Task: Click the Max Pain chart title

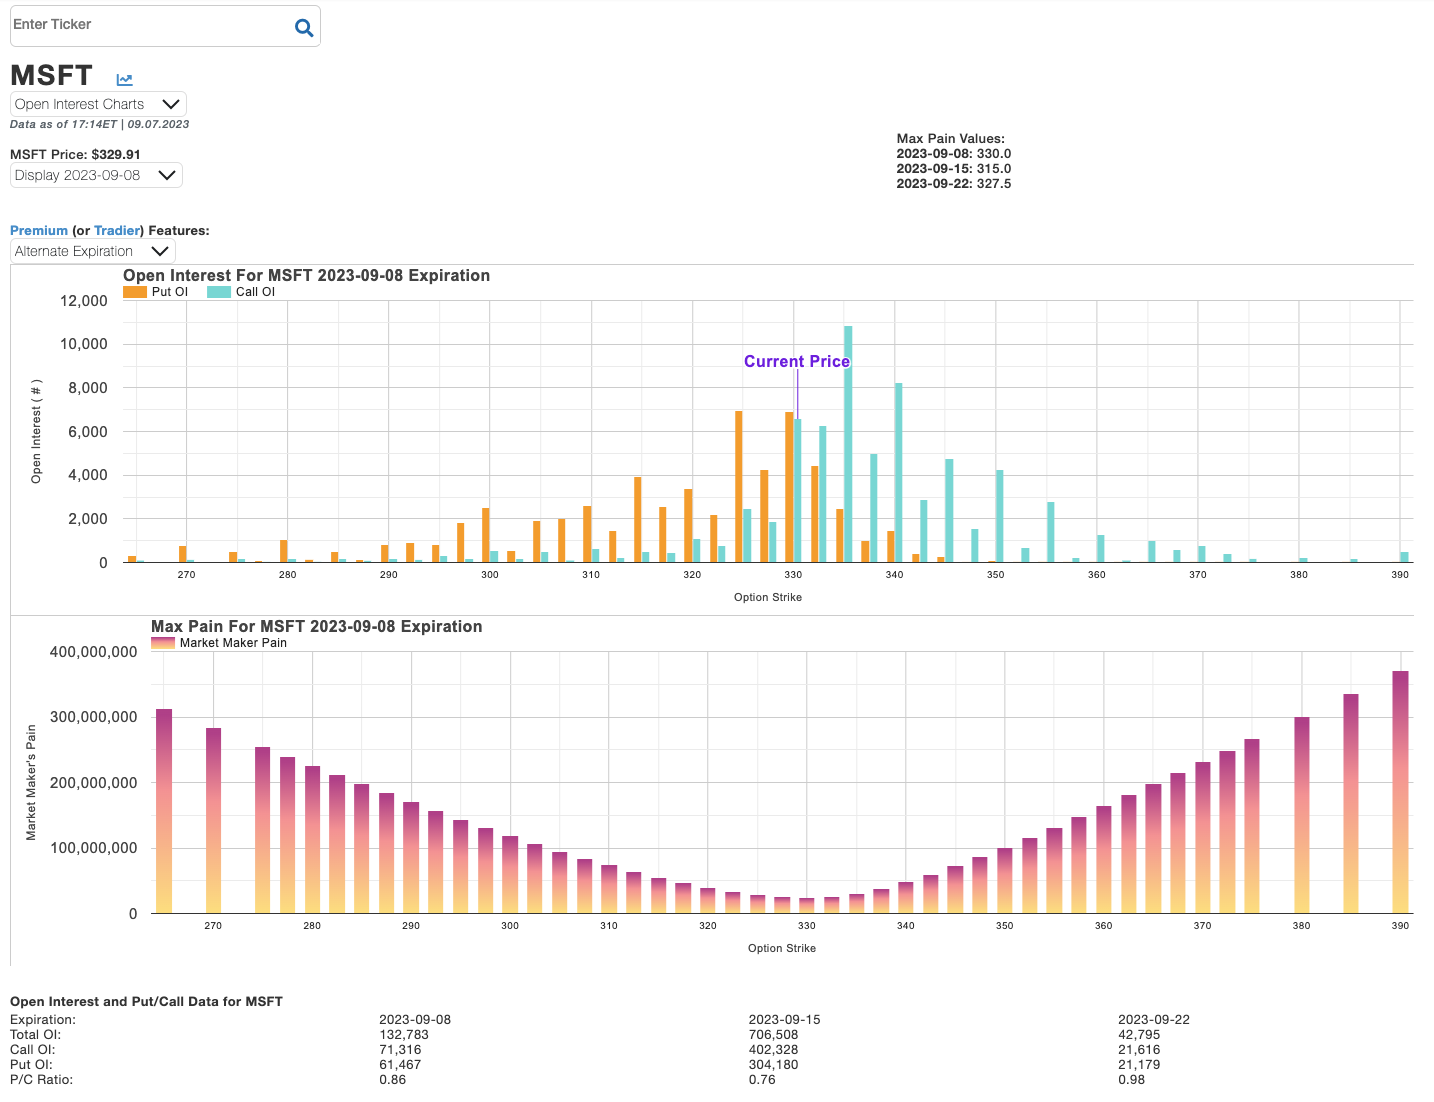Action: [316, 626]
